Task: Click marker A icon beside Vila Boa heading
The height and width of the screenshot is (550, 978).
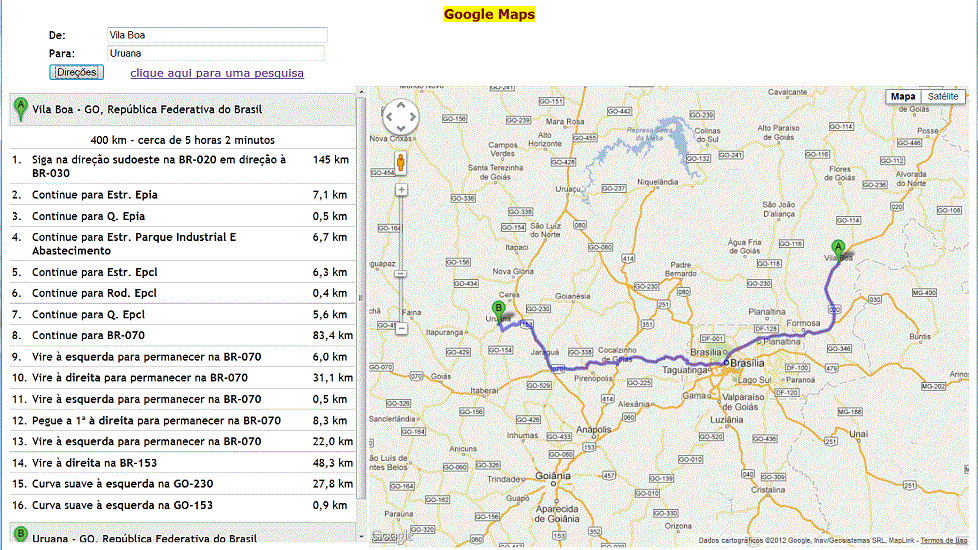Action: tap(21, 109)
